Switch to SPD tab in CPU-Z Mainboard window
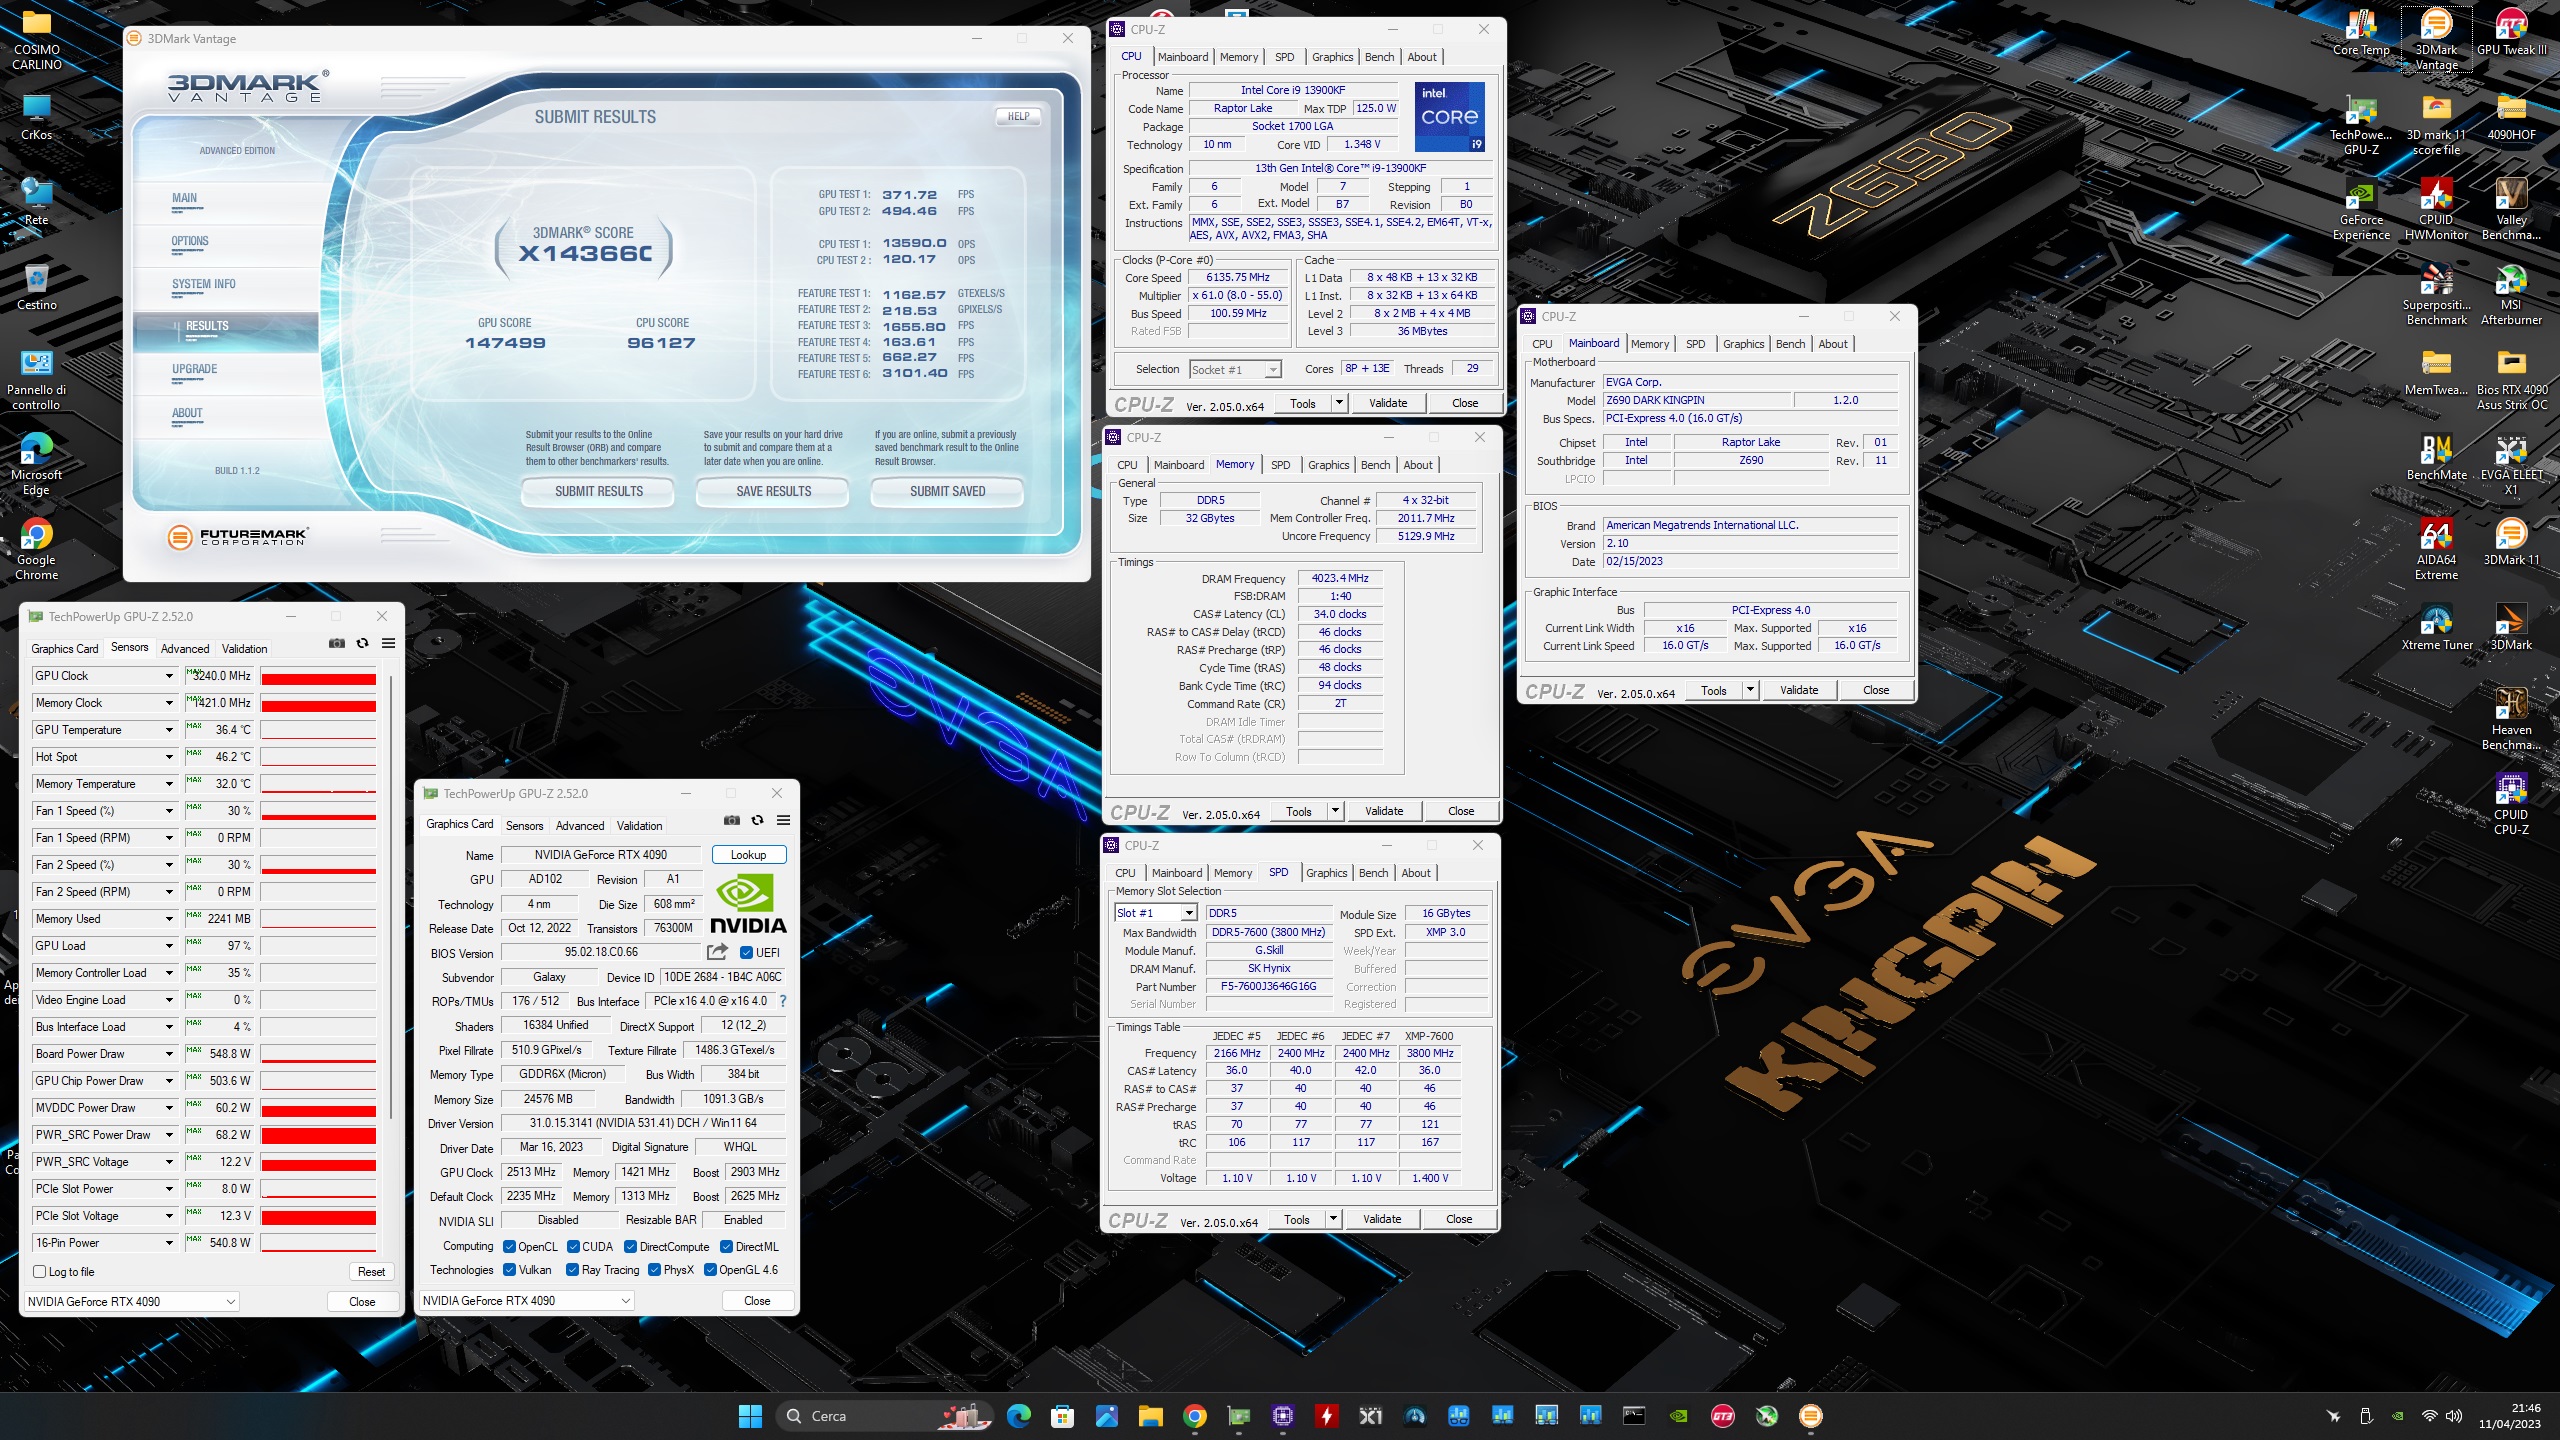Viewport: 2560px width, 1440px height. 1696,344
